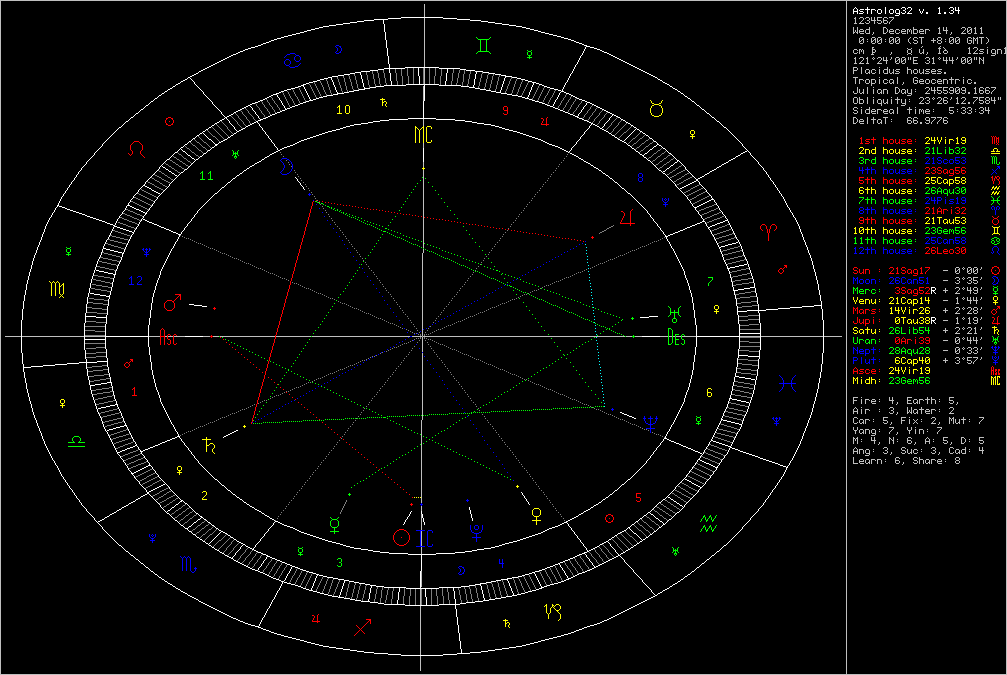Click the blue Moon crescent glyph in the chart
The width and height of the screenshot is (1007, 675).
286,167
